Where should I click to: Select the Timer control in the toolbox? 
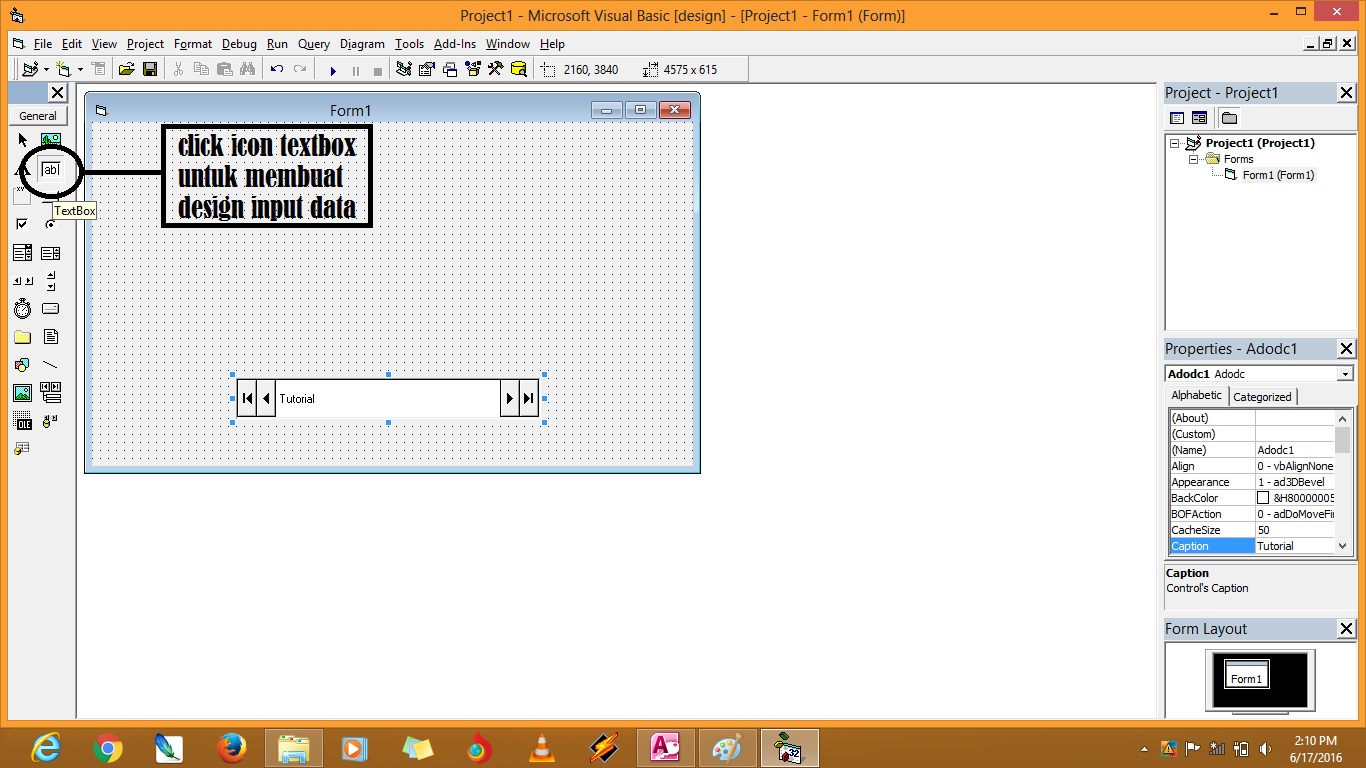coord(22,308)
